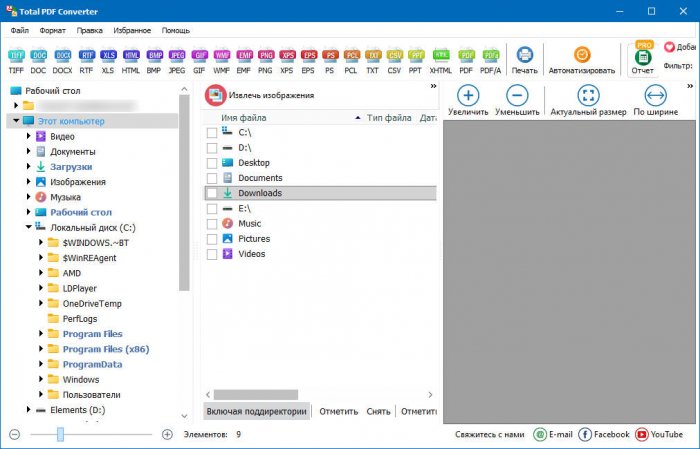Choose CSV output format
Image resolution: width=700 pixels, height=449 pixels.
[x=395, y=56]
